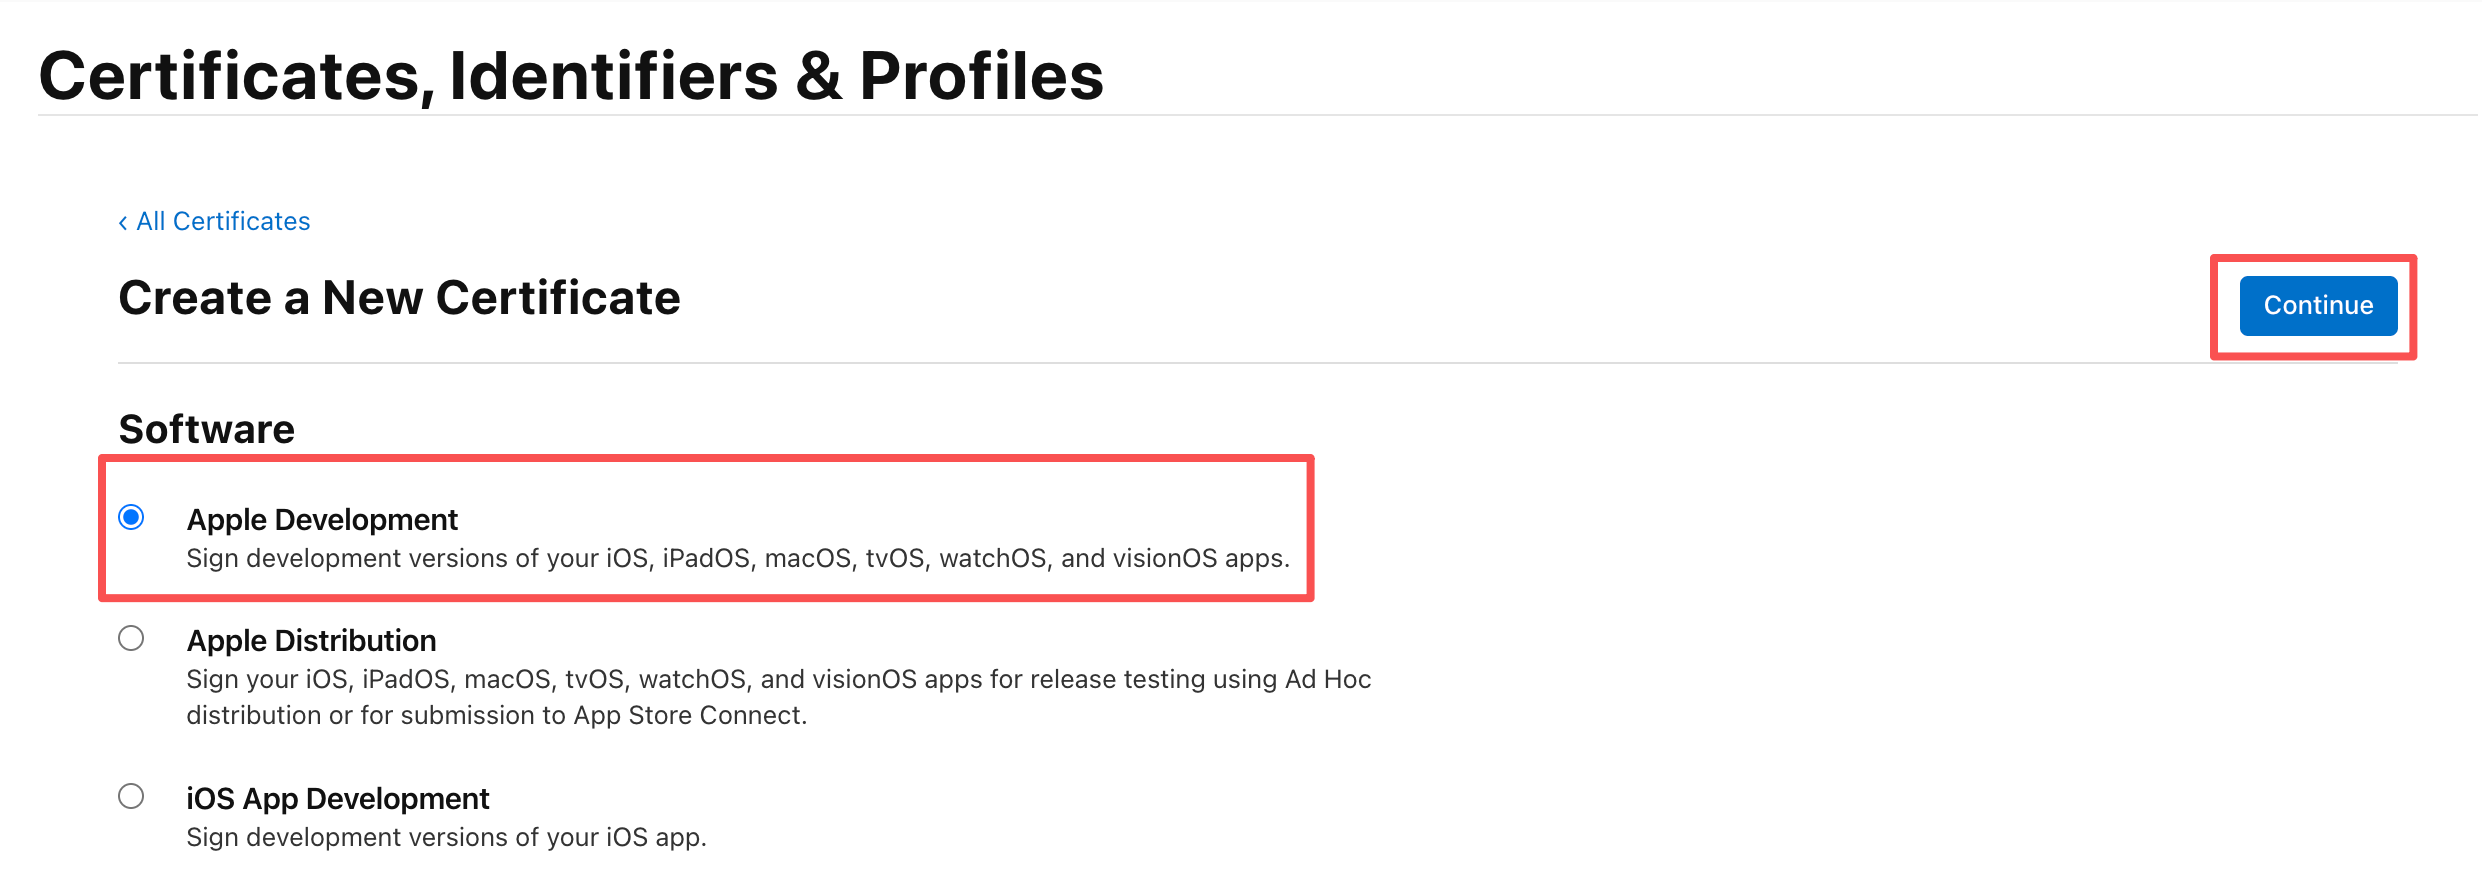
Task: Click the 'Sign development versions of your iOS app' text
Action: pos(446,837)
